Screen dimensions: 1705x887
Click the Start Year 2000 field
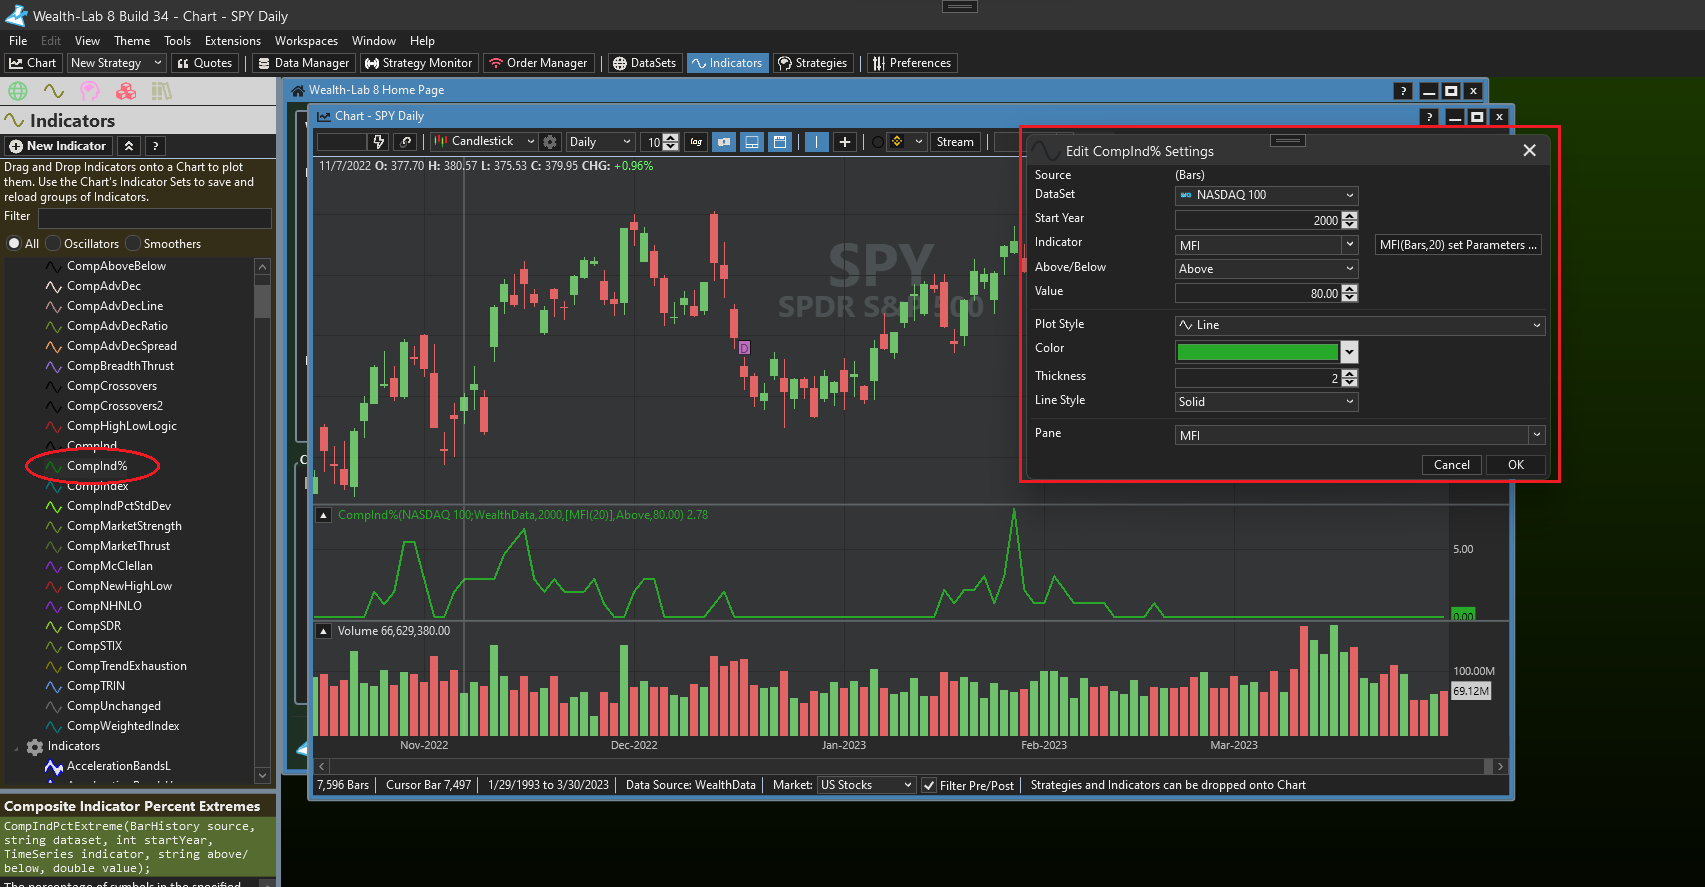[1258, 220]
